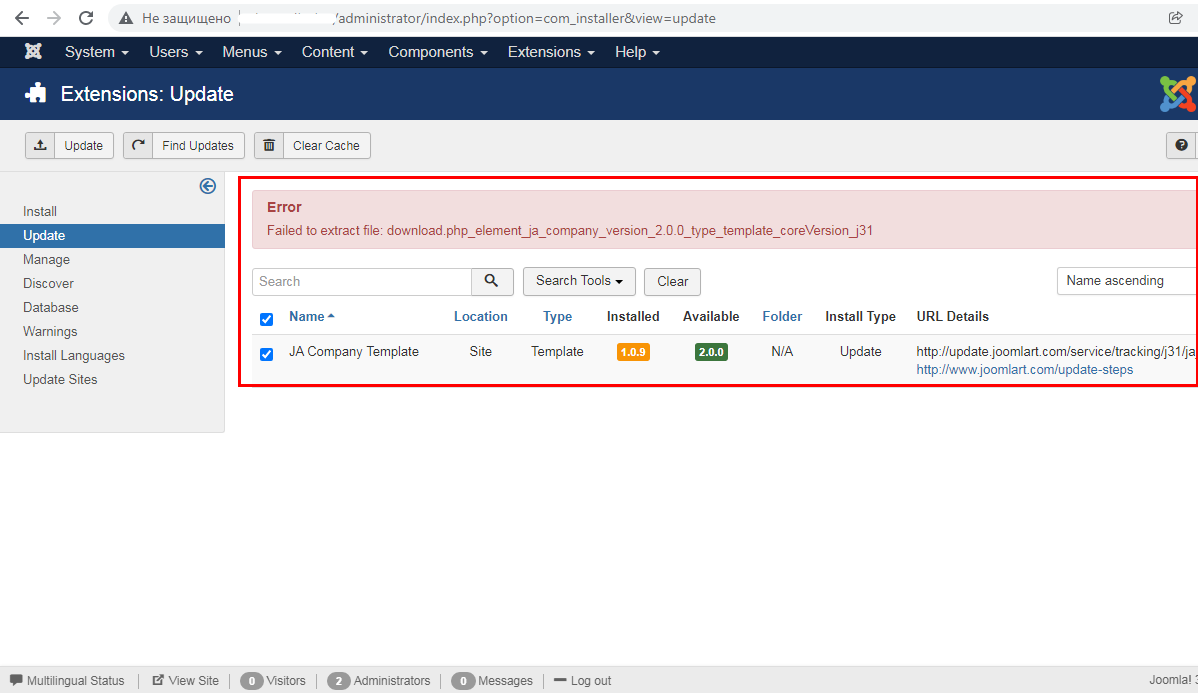Select Update in the sidebar
The width and height of the screenshot is (1198, 693).
(x=112, y=235)
